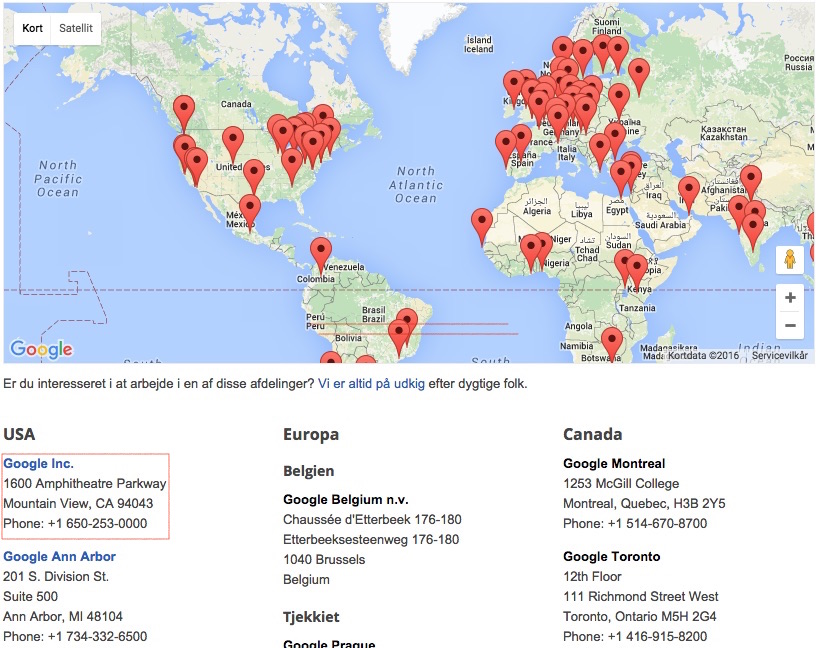Zoom out on the map with minus button
The height and width of the screenshot is (648, 817).
(x=790, y=326)
